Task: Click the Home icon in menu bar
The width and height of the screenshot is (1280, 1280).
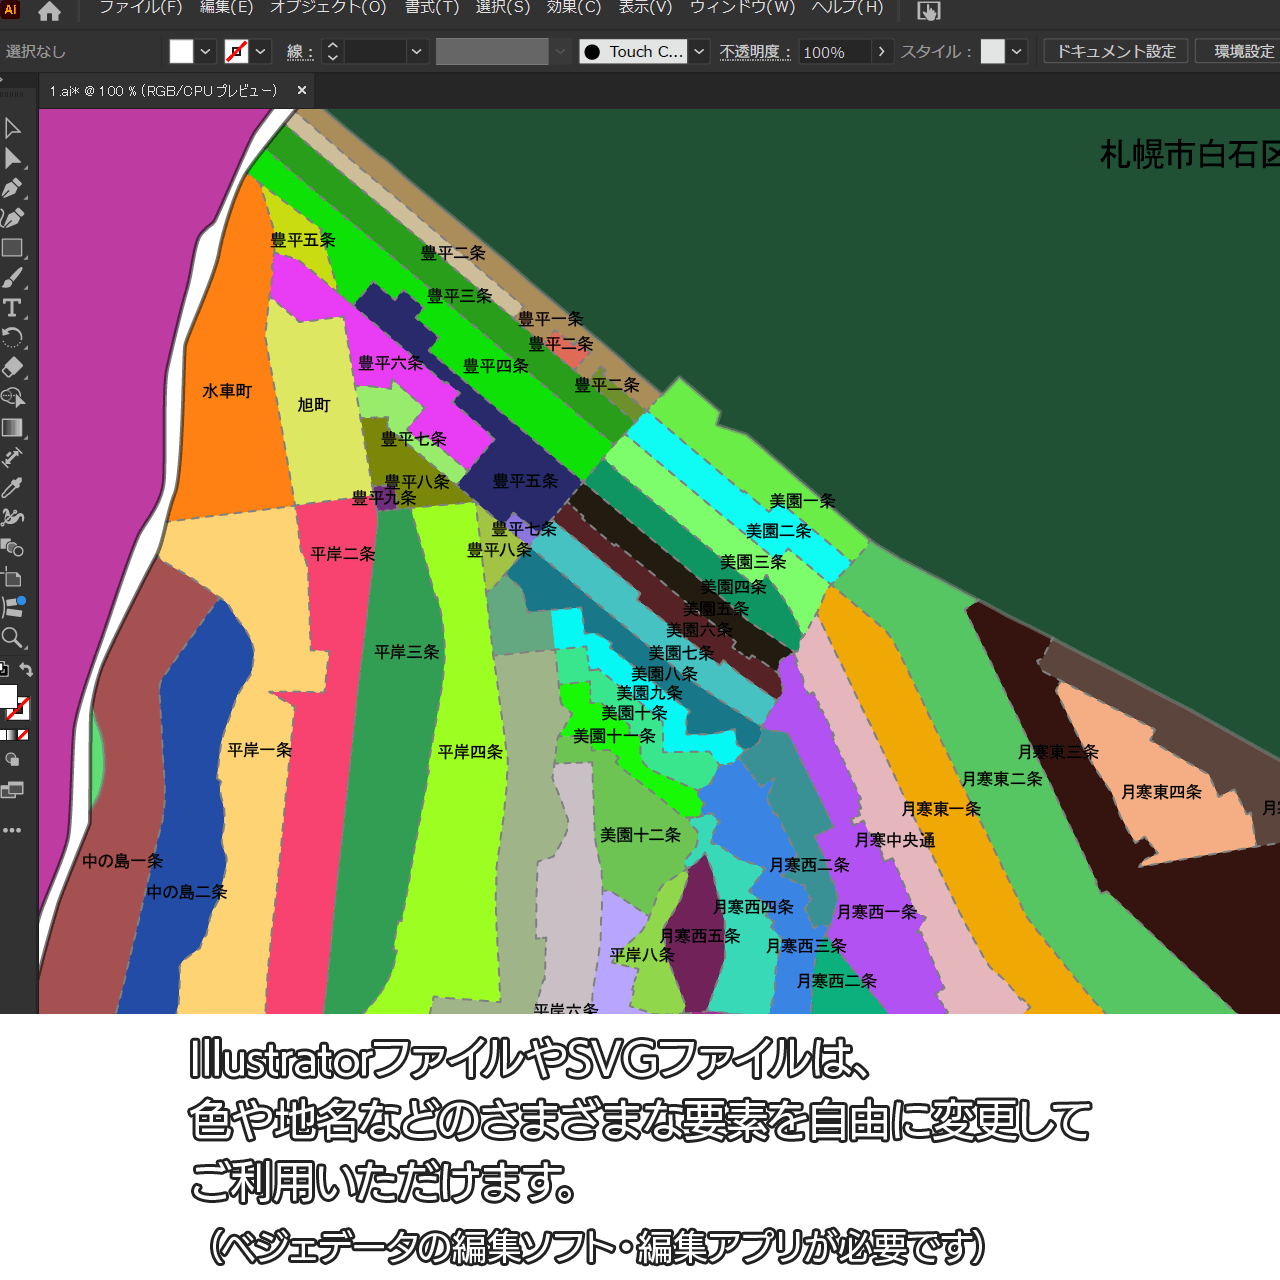Action: (49, 11)
